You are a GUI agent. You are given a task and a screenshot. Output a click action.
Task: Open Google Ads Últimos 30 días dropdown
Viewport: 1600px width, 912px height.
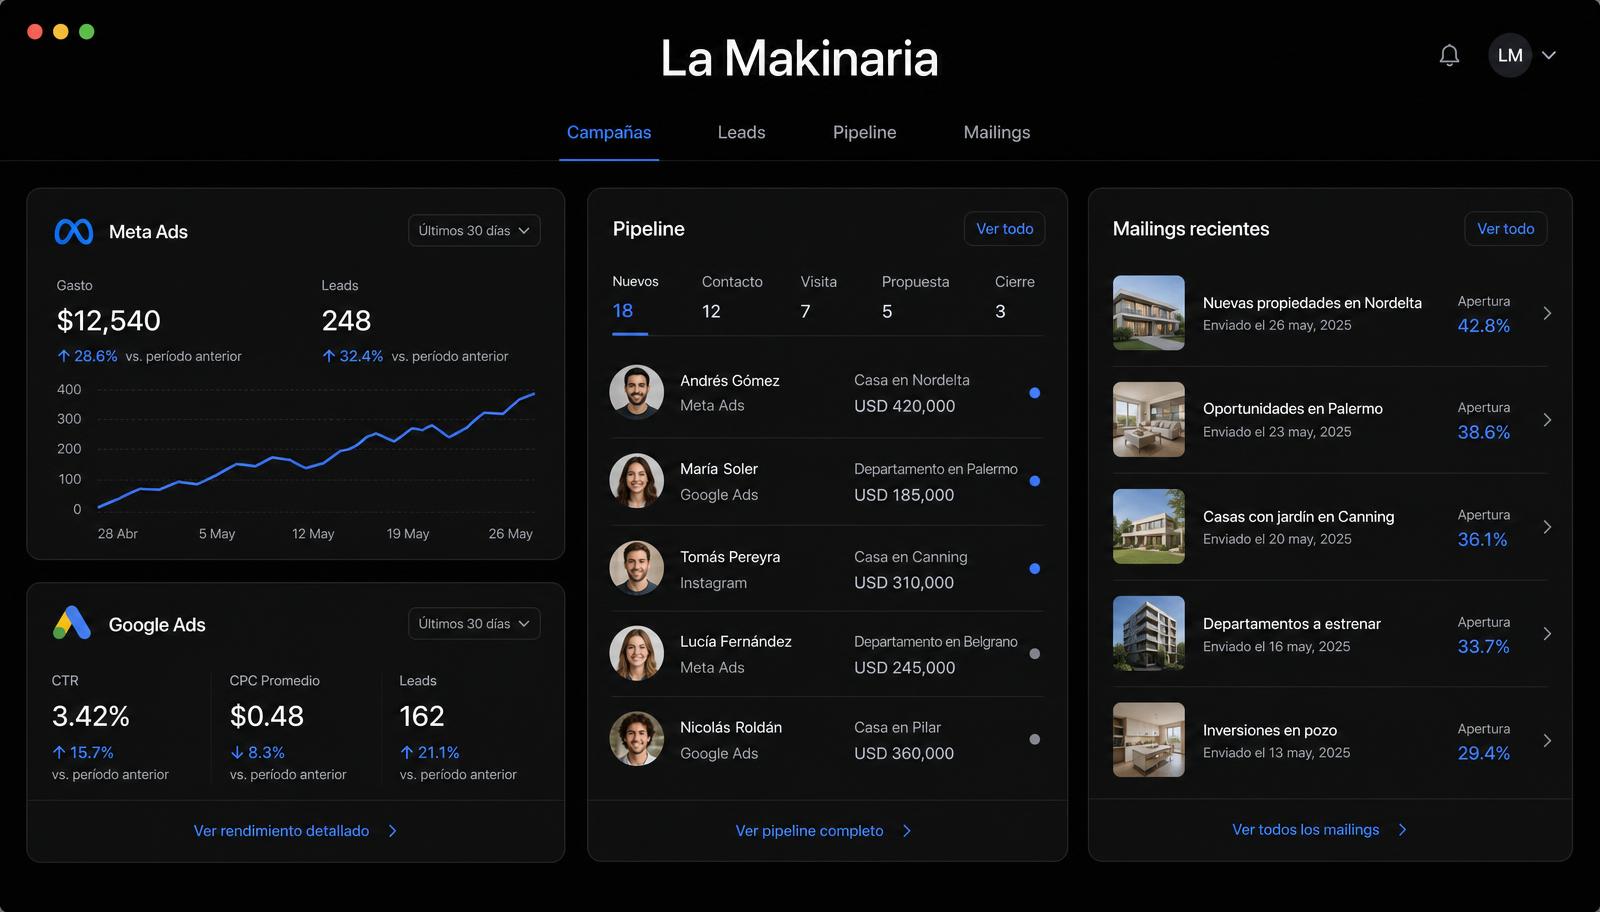point(474,623)
